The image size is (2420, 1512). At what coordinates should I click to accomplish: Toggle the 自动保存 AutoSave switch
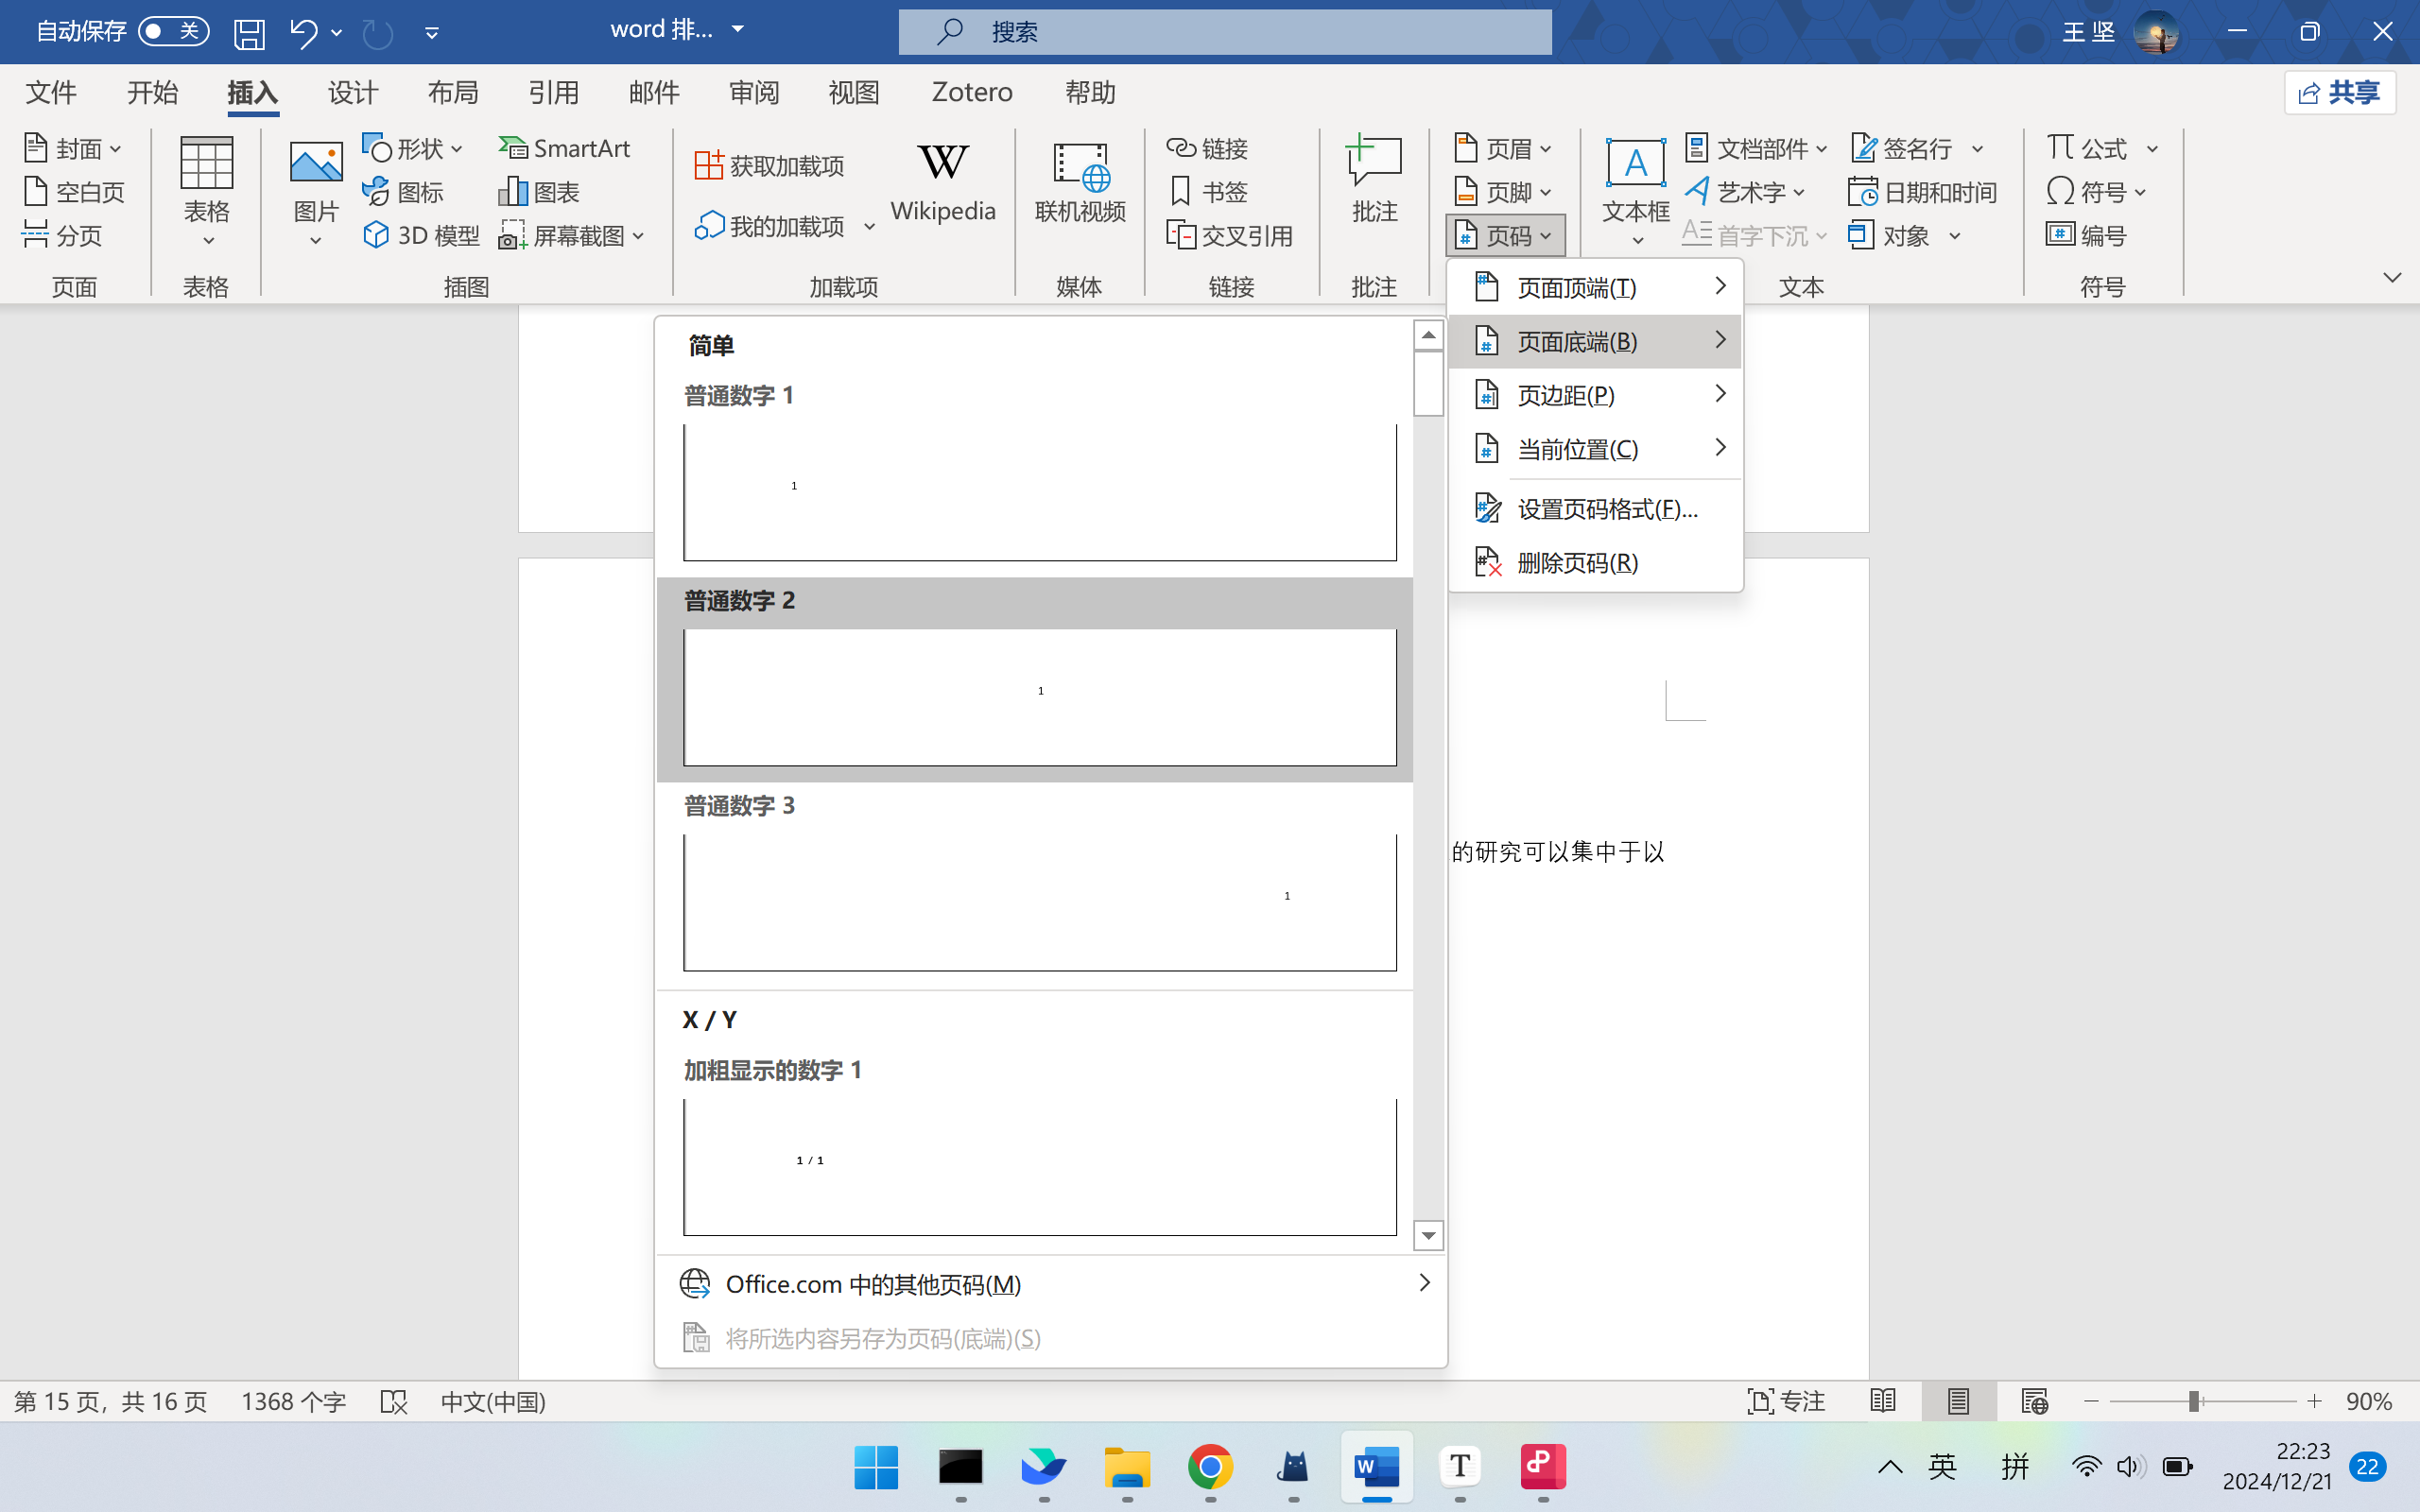tap(173, 31)
